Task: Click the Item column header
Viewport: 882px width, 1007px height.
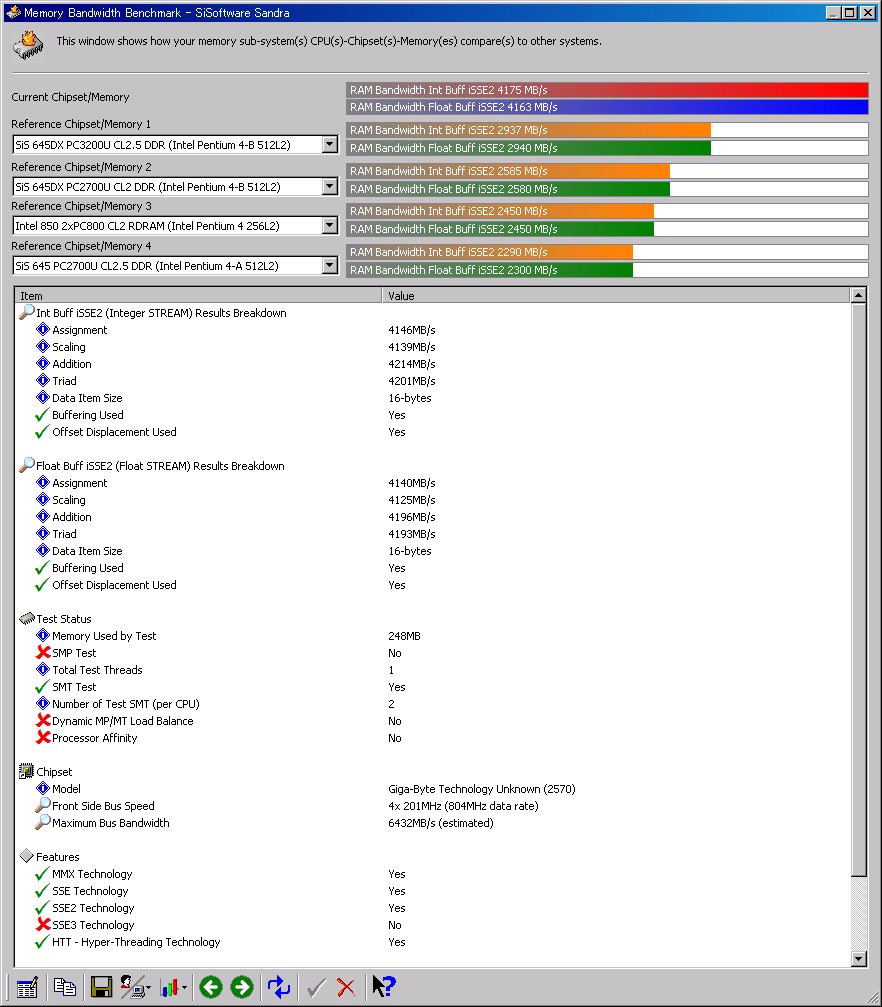Action: [x=198, y=295]
